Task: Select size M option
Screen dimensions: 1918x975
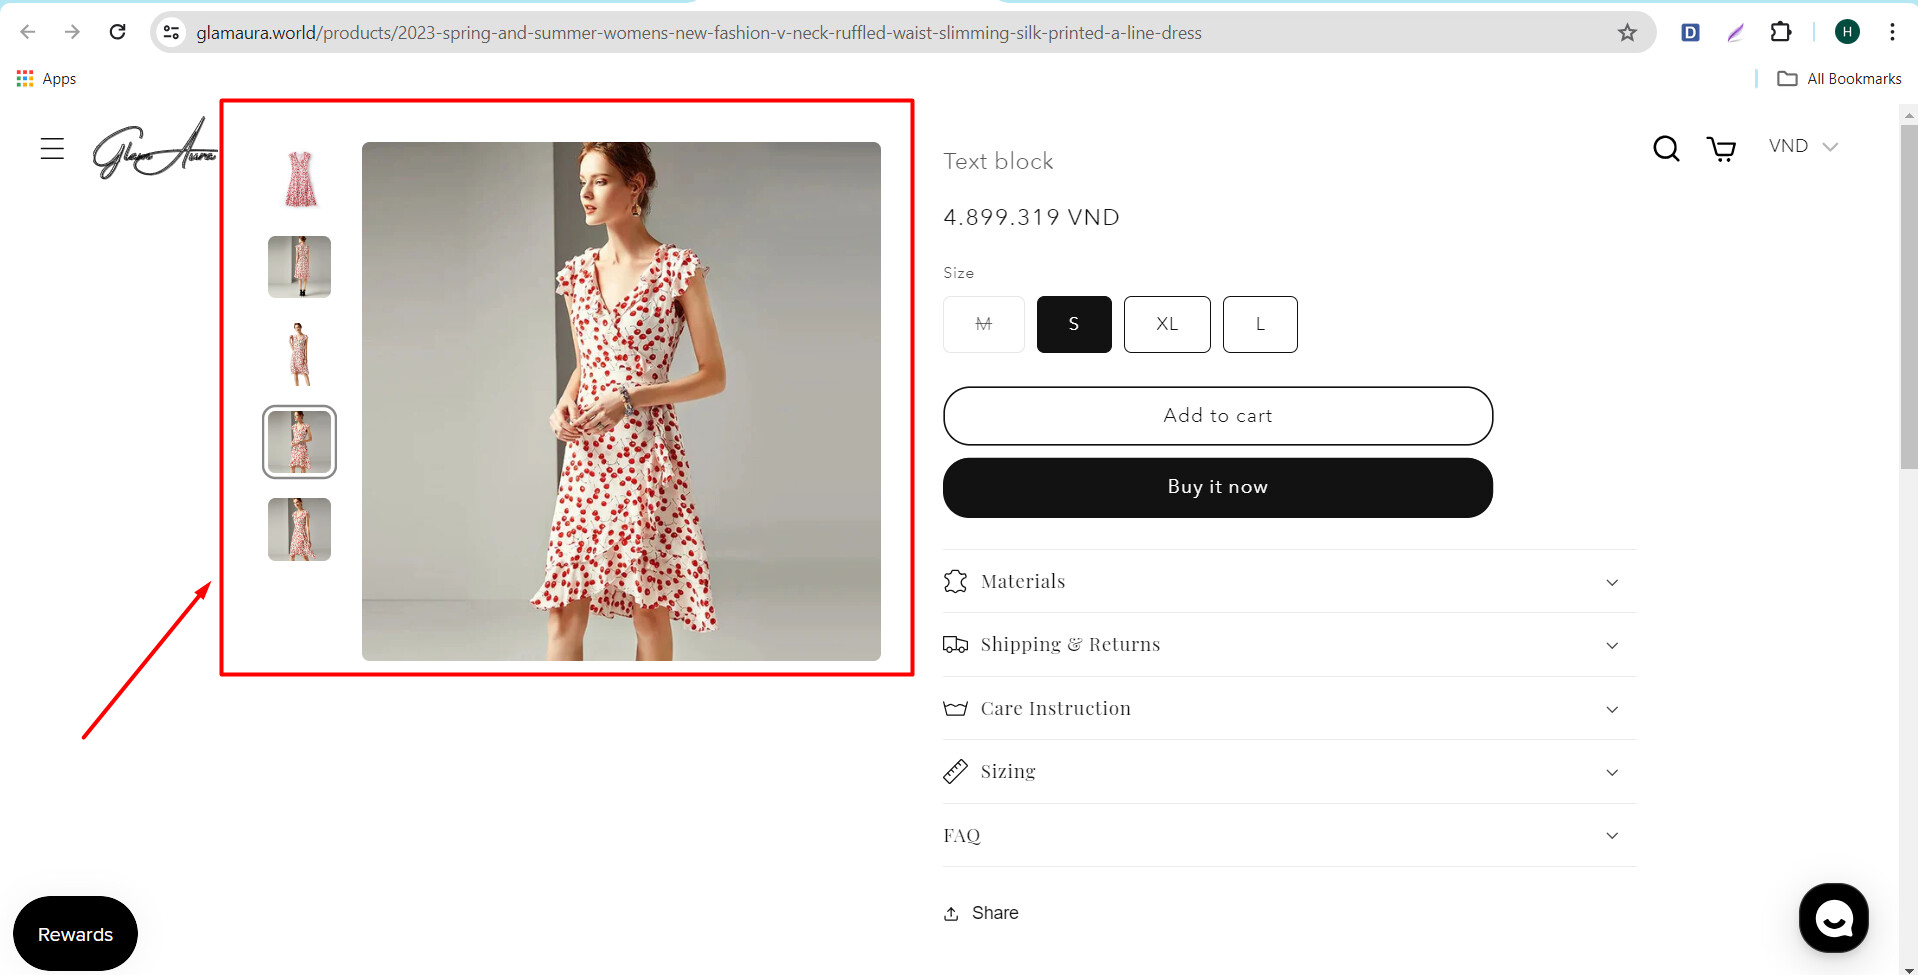Action: tap(984, 324)
